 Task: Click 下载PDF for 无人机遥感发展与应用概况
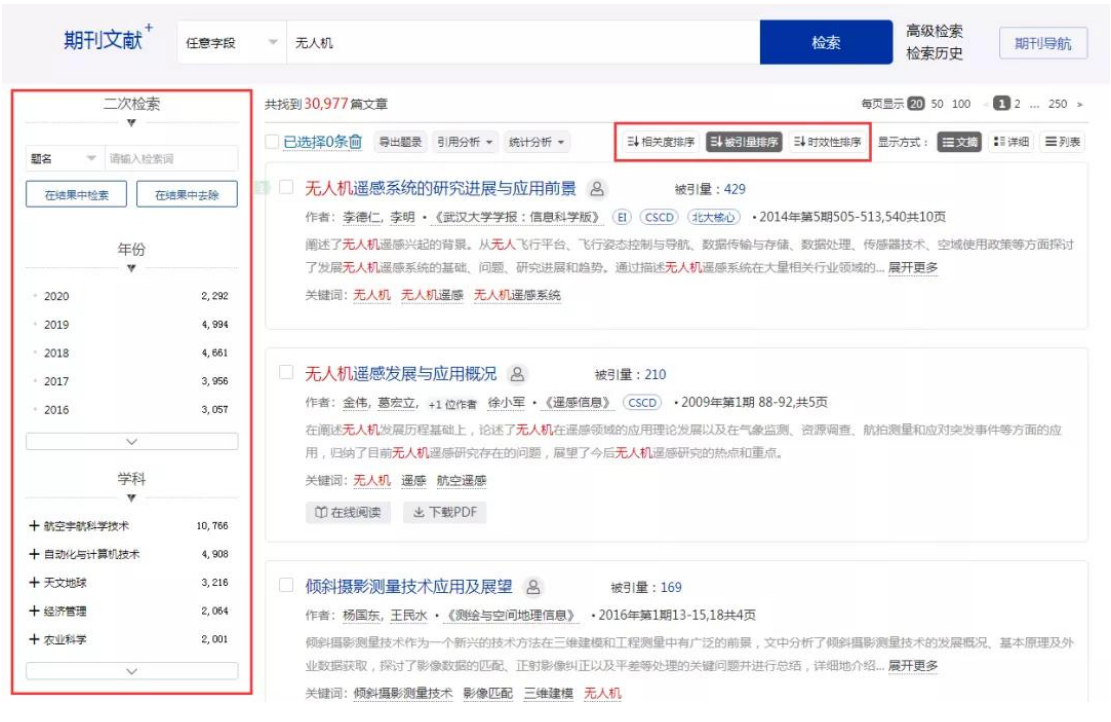[x=444, y=512]
